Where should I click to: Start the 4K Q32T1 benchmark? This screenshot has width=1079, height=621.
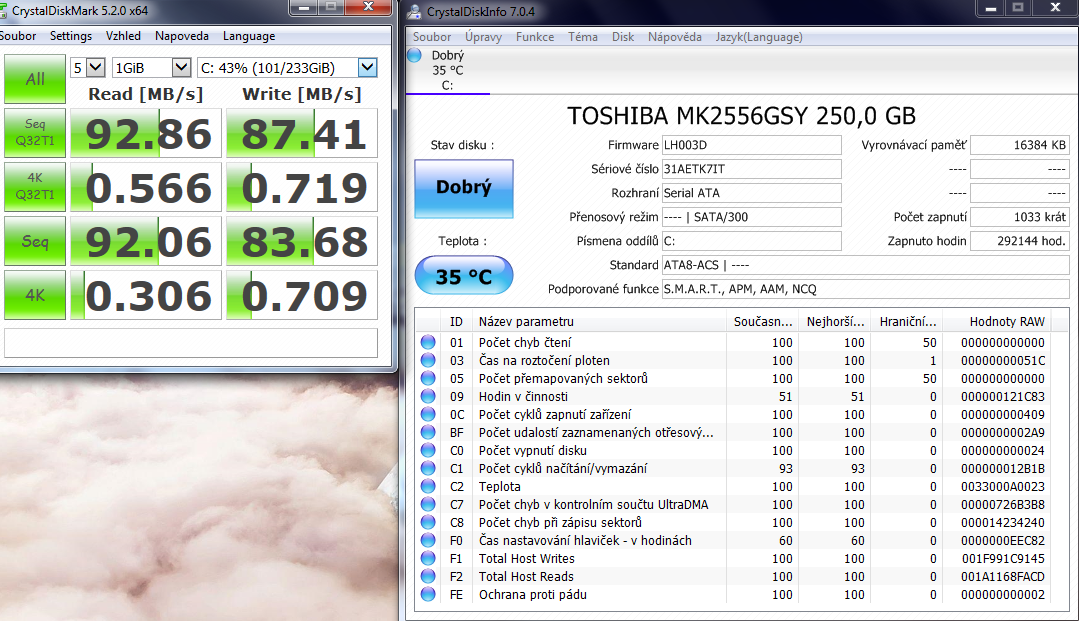[x=35, y=187]
